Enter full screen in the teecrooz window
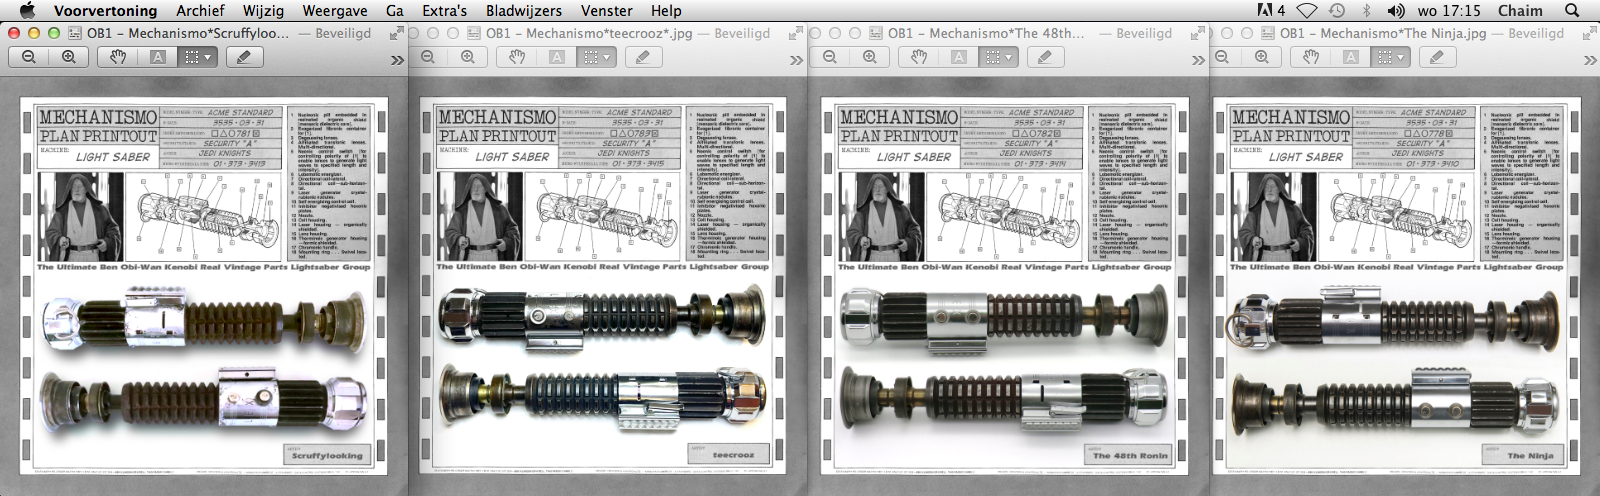This screenshot has width=1600, height=496. coord(795,33)
